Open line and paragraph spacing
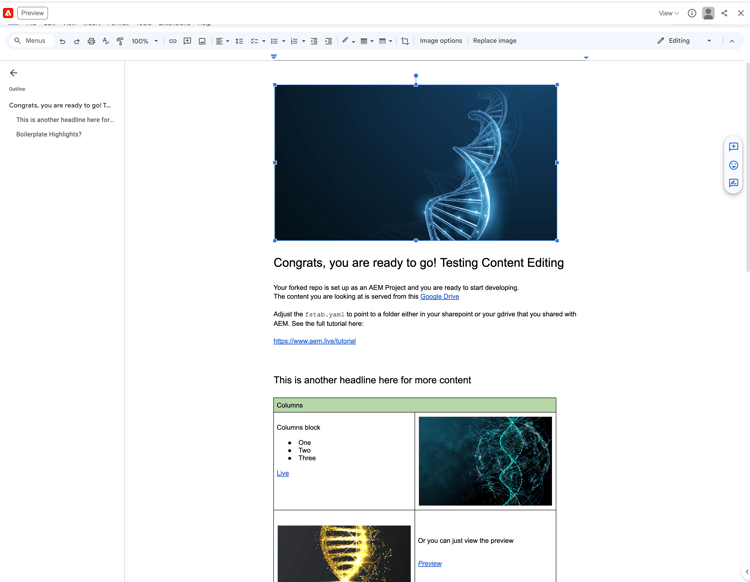Screen dimensions: 750x582 tap(240, 41)
